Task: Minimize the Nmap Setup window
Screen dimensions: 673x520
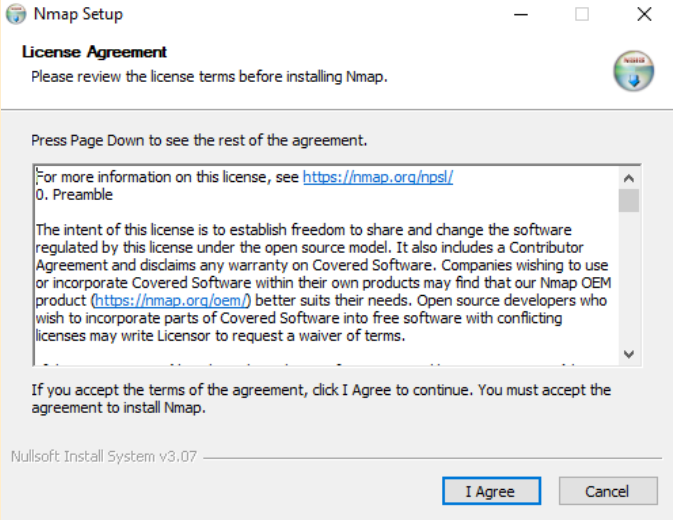Action: tap(521, 14)
